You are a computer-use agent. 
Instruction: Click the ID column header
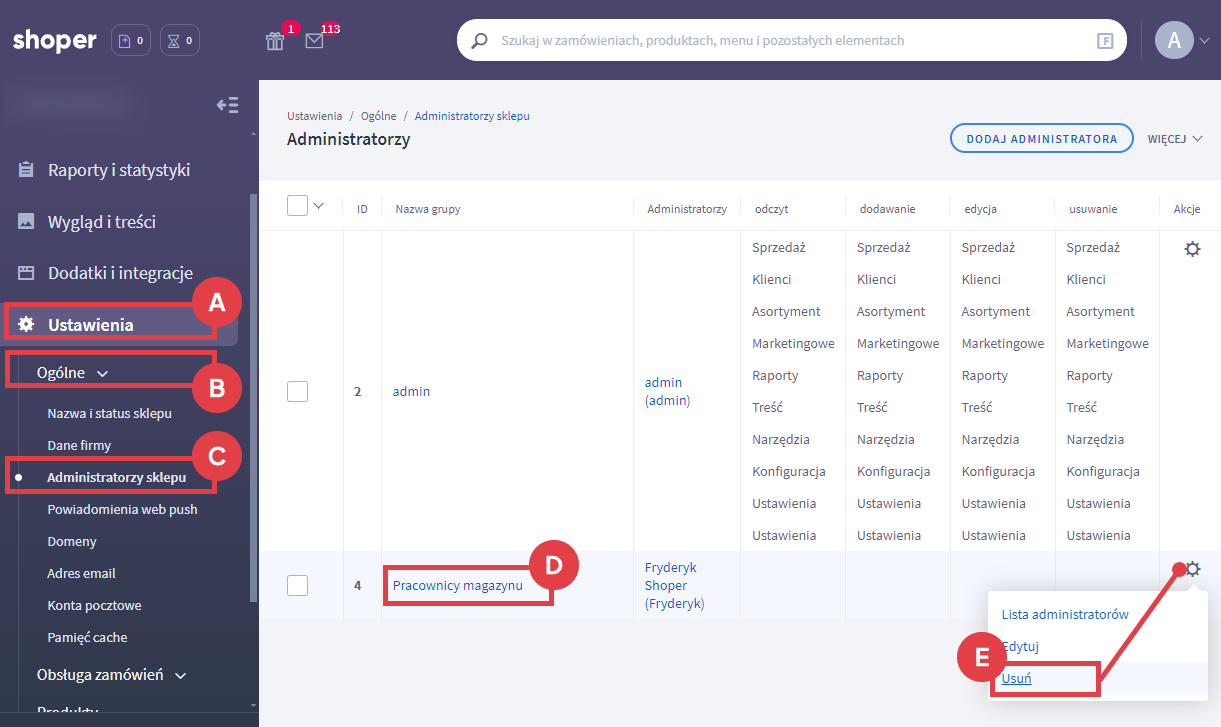pyautogui.click(x=362, y=209)
